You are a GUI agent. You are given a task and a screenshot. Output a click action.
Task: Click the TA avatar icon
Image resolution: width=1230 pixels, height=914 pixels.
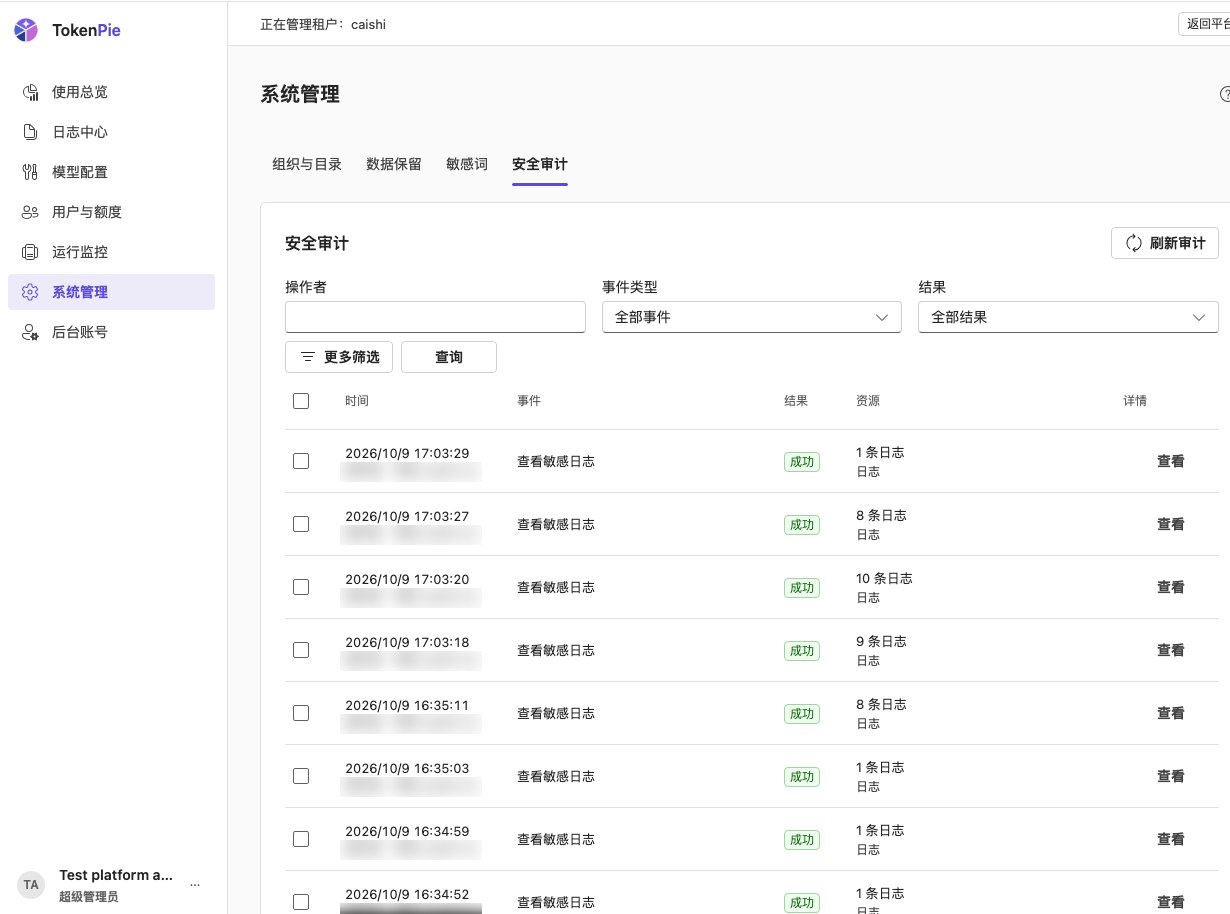pos(31,884)
